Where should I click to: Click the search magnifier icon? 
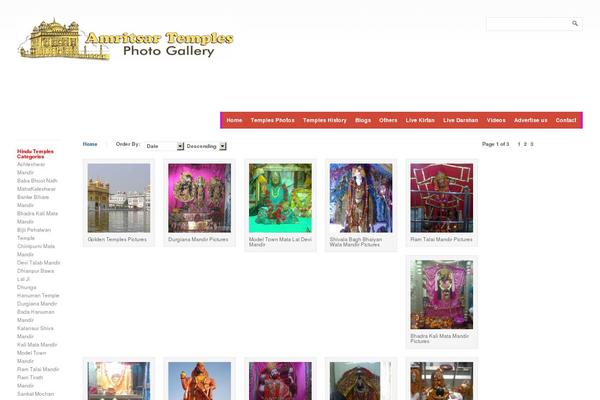tap(575, 24)
